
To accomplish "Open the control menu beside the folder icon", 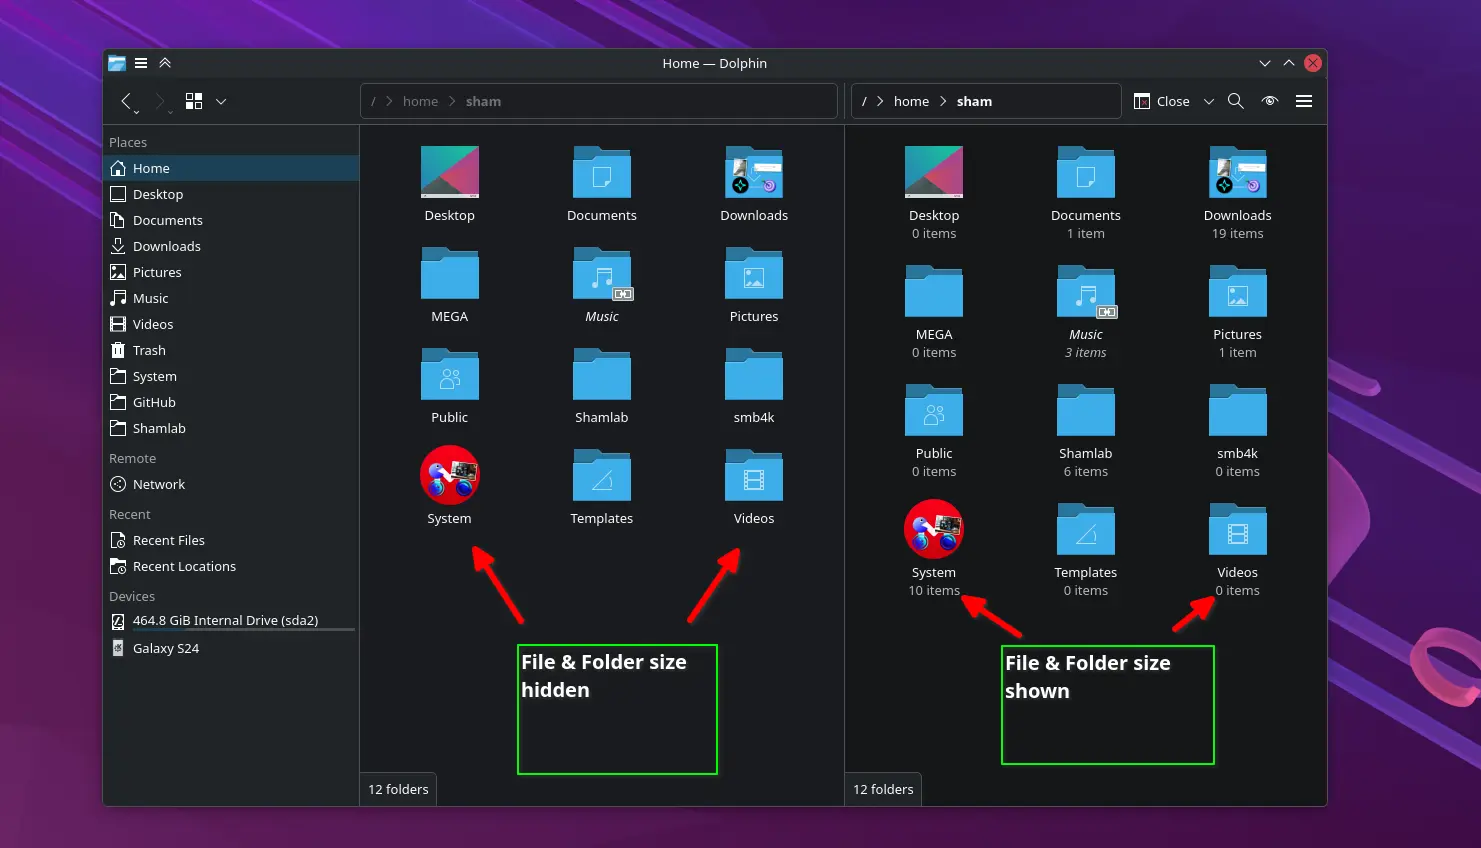I will (x=141, y=62).
